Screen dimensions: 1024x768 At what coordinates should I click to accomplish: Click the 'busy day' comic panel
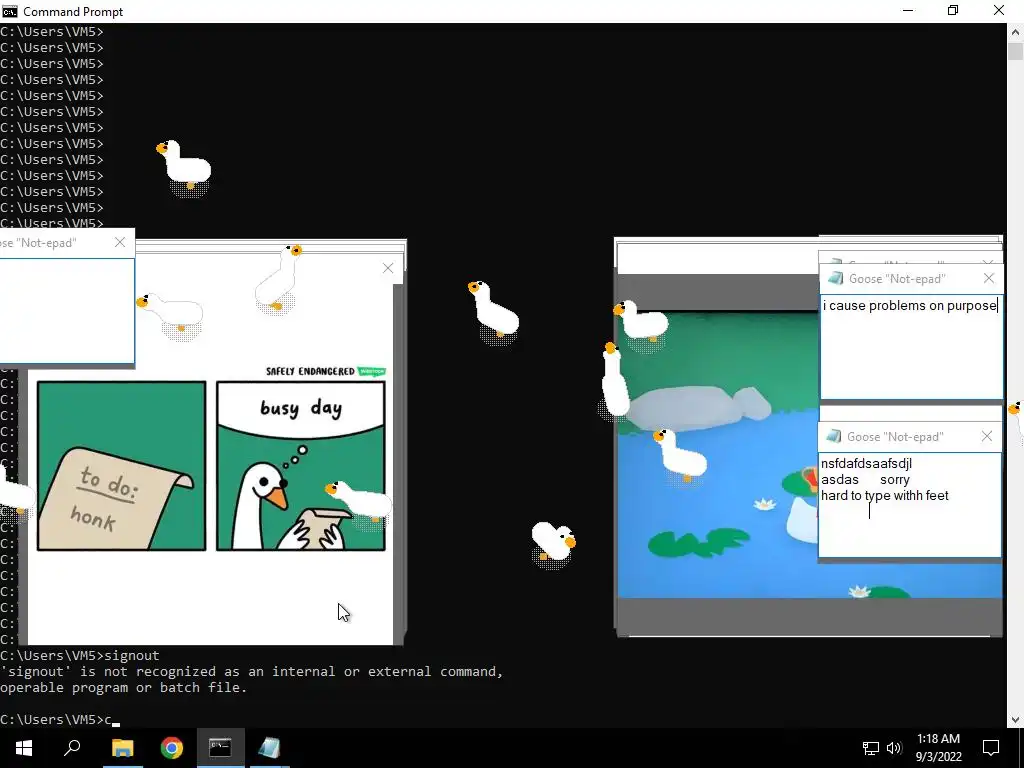point(301,466)
